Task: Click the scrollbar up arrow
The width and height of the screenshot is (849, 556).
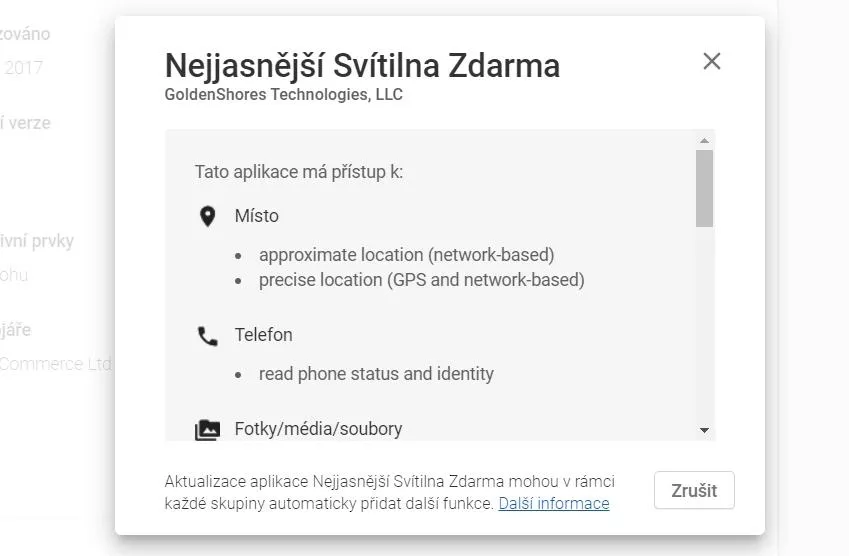Action: (x=704, y=141)
